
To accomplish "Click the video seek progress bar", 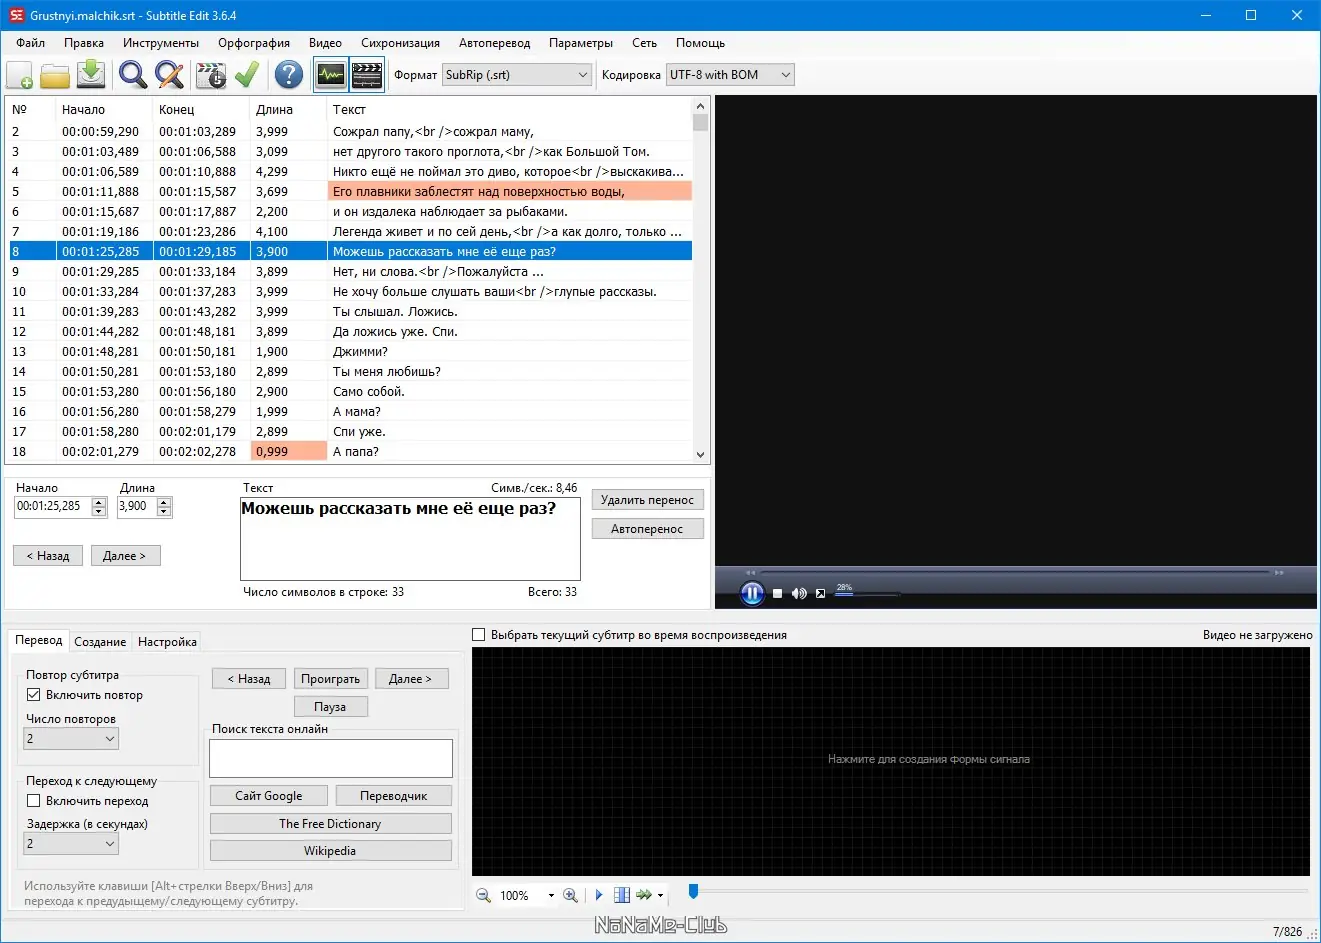I will [x=1015, y=573].
